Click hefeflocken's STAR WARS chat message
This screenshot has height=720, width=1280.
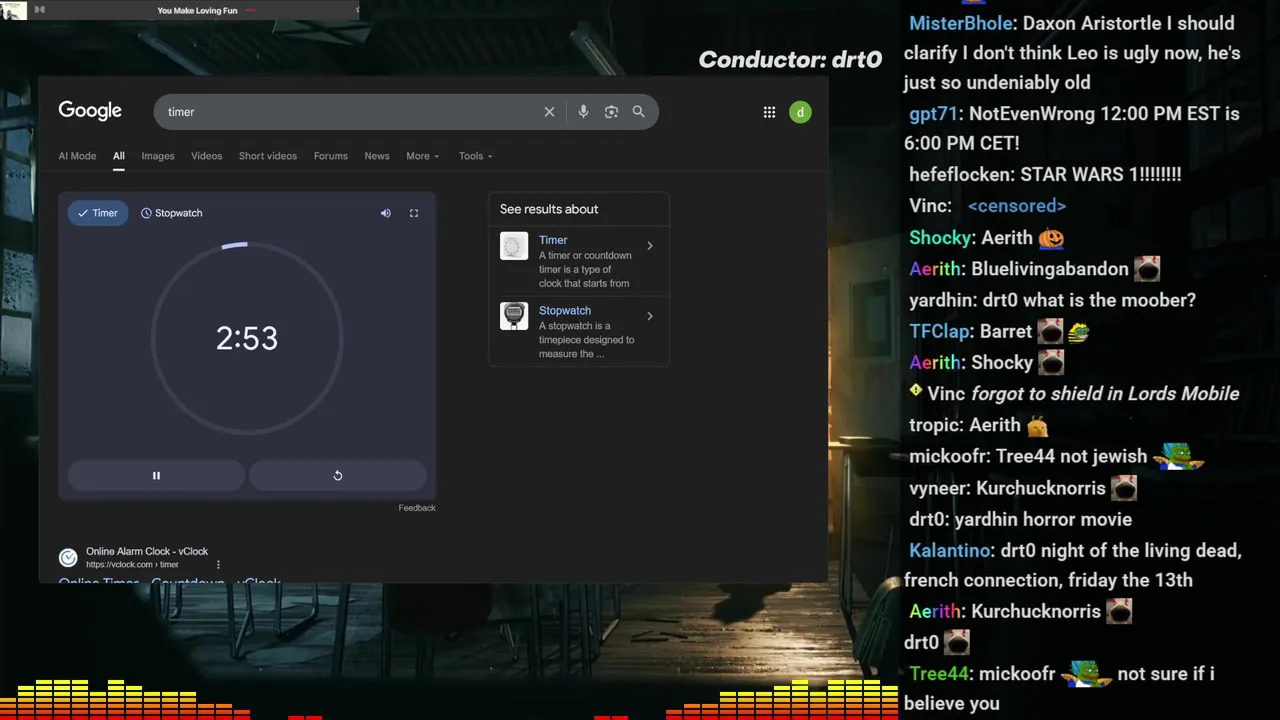[x=1045, y=174]
